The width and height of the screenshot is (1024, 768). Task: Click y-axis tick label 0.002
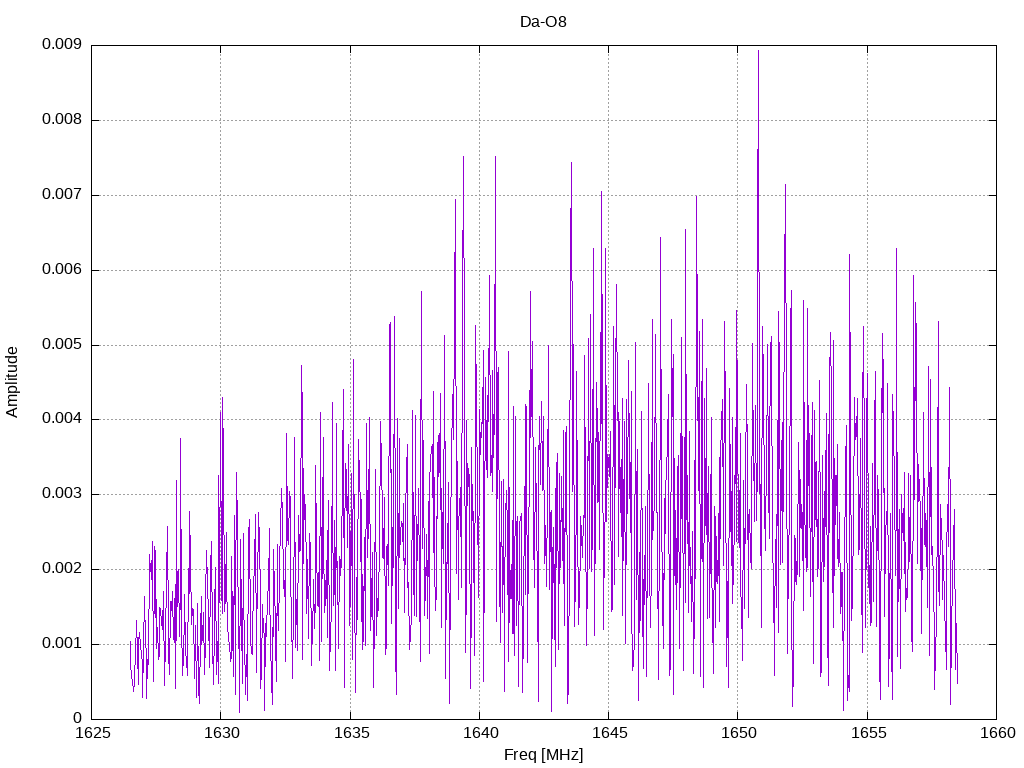(62, 569)
